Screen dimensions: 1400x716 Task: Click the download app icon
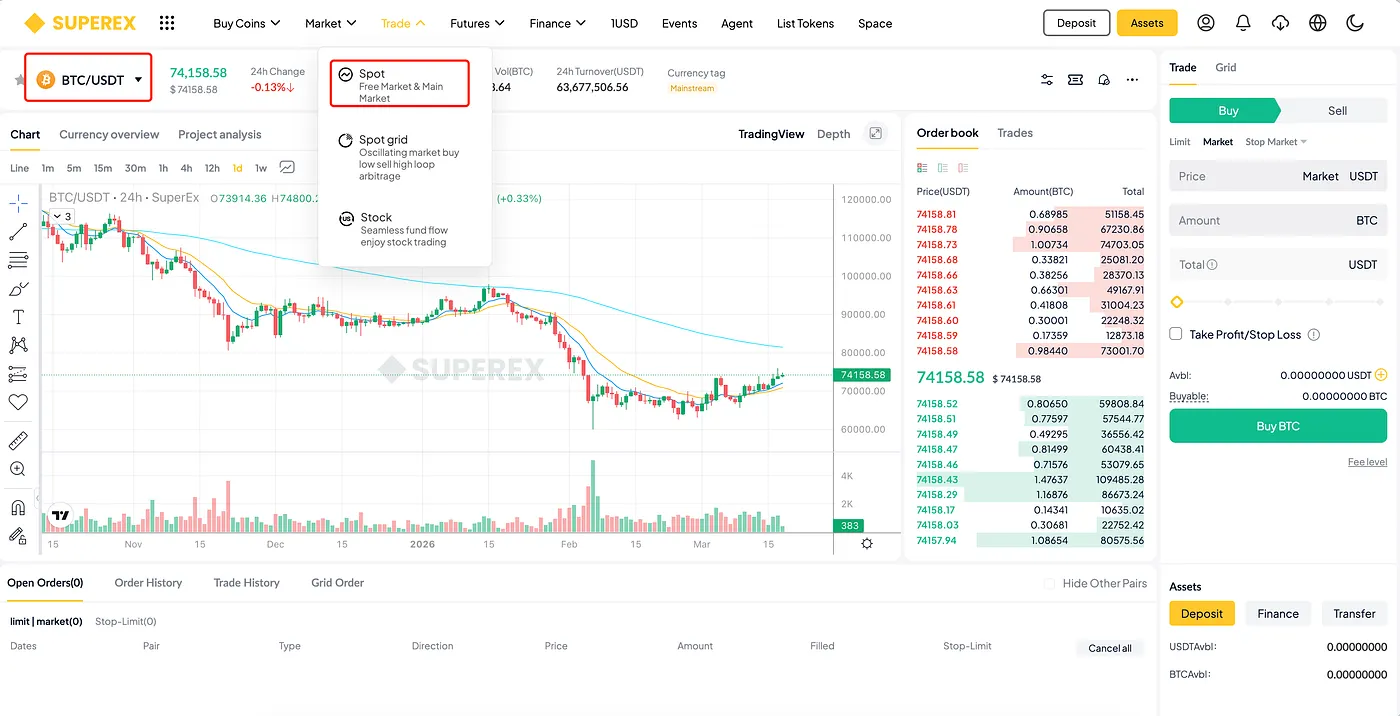[1280, 23]
